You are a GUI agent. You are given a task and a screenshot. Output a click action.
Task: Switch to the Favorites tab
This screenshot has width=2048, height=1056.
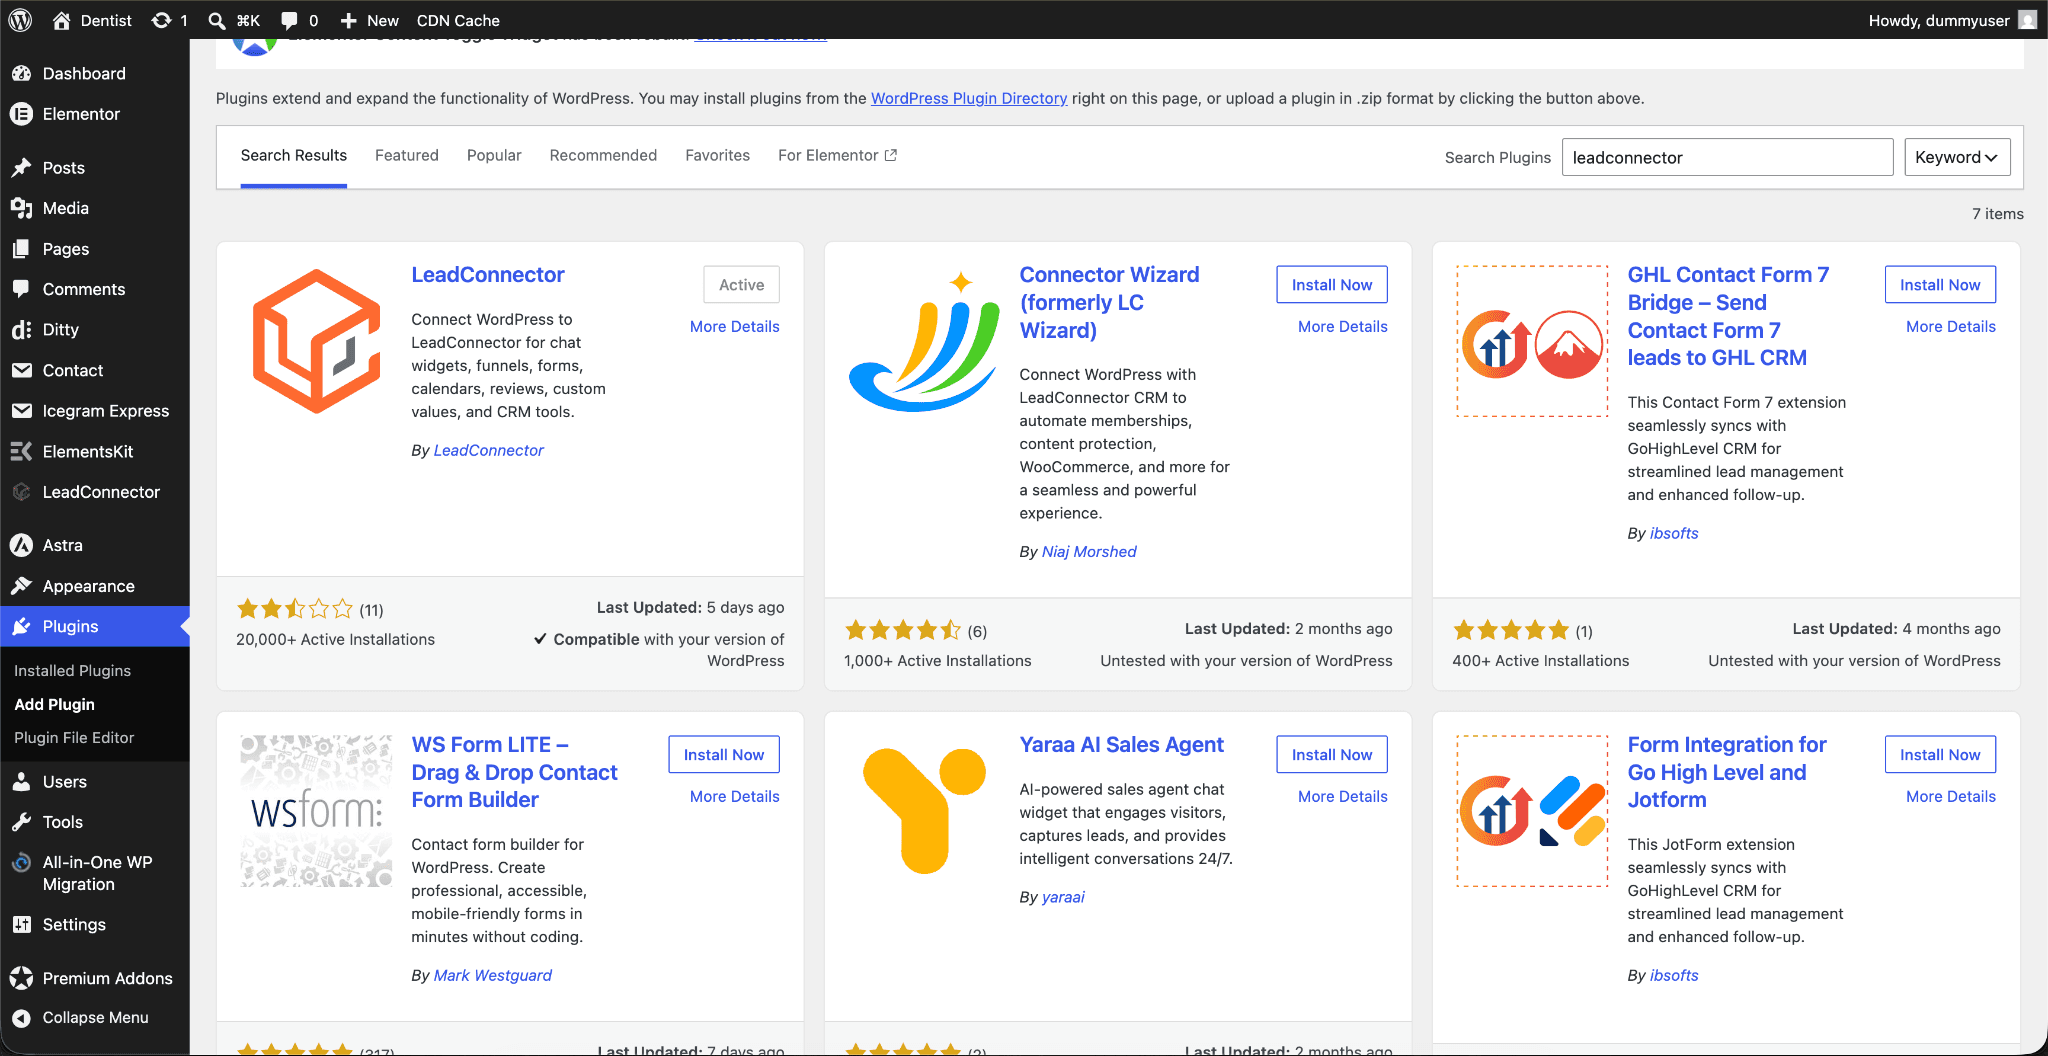point(717,155)
